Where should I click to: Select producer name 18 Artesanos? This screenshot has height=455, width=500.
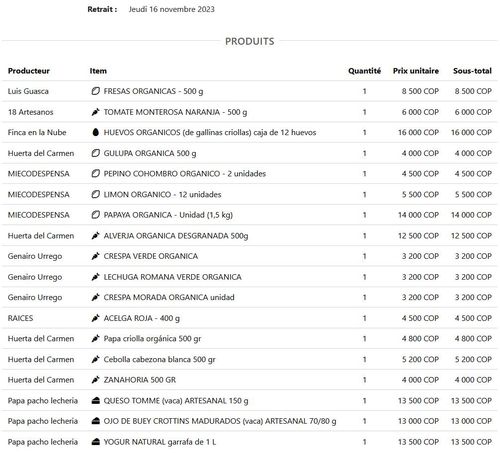pyautogui.click(x=30, y=112)
